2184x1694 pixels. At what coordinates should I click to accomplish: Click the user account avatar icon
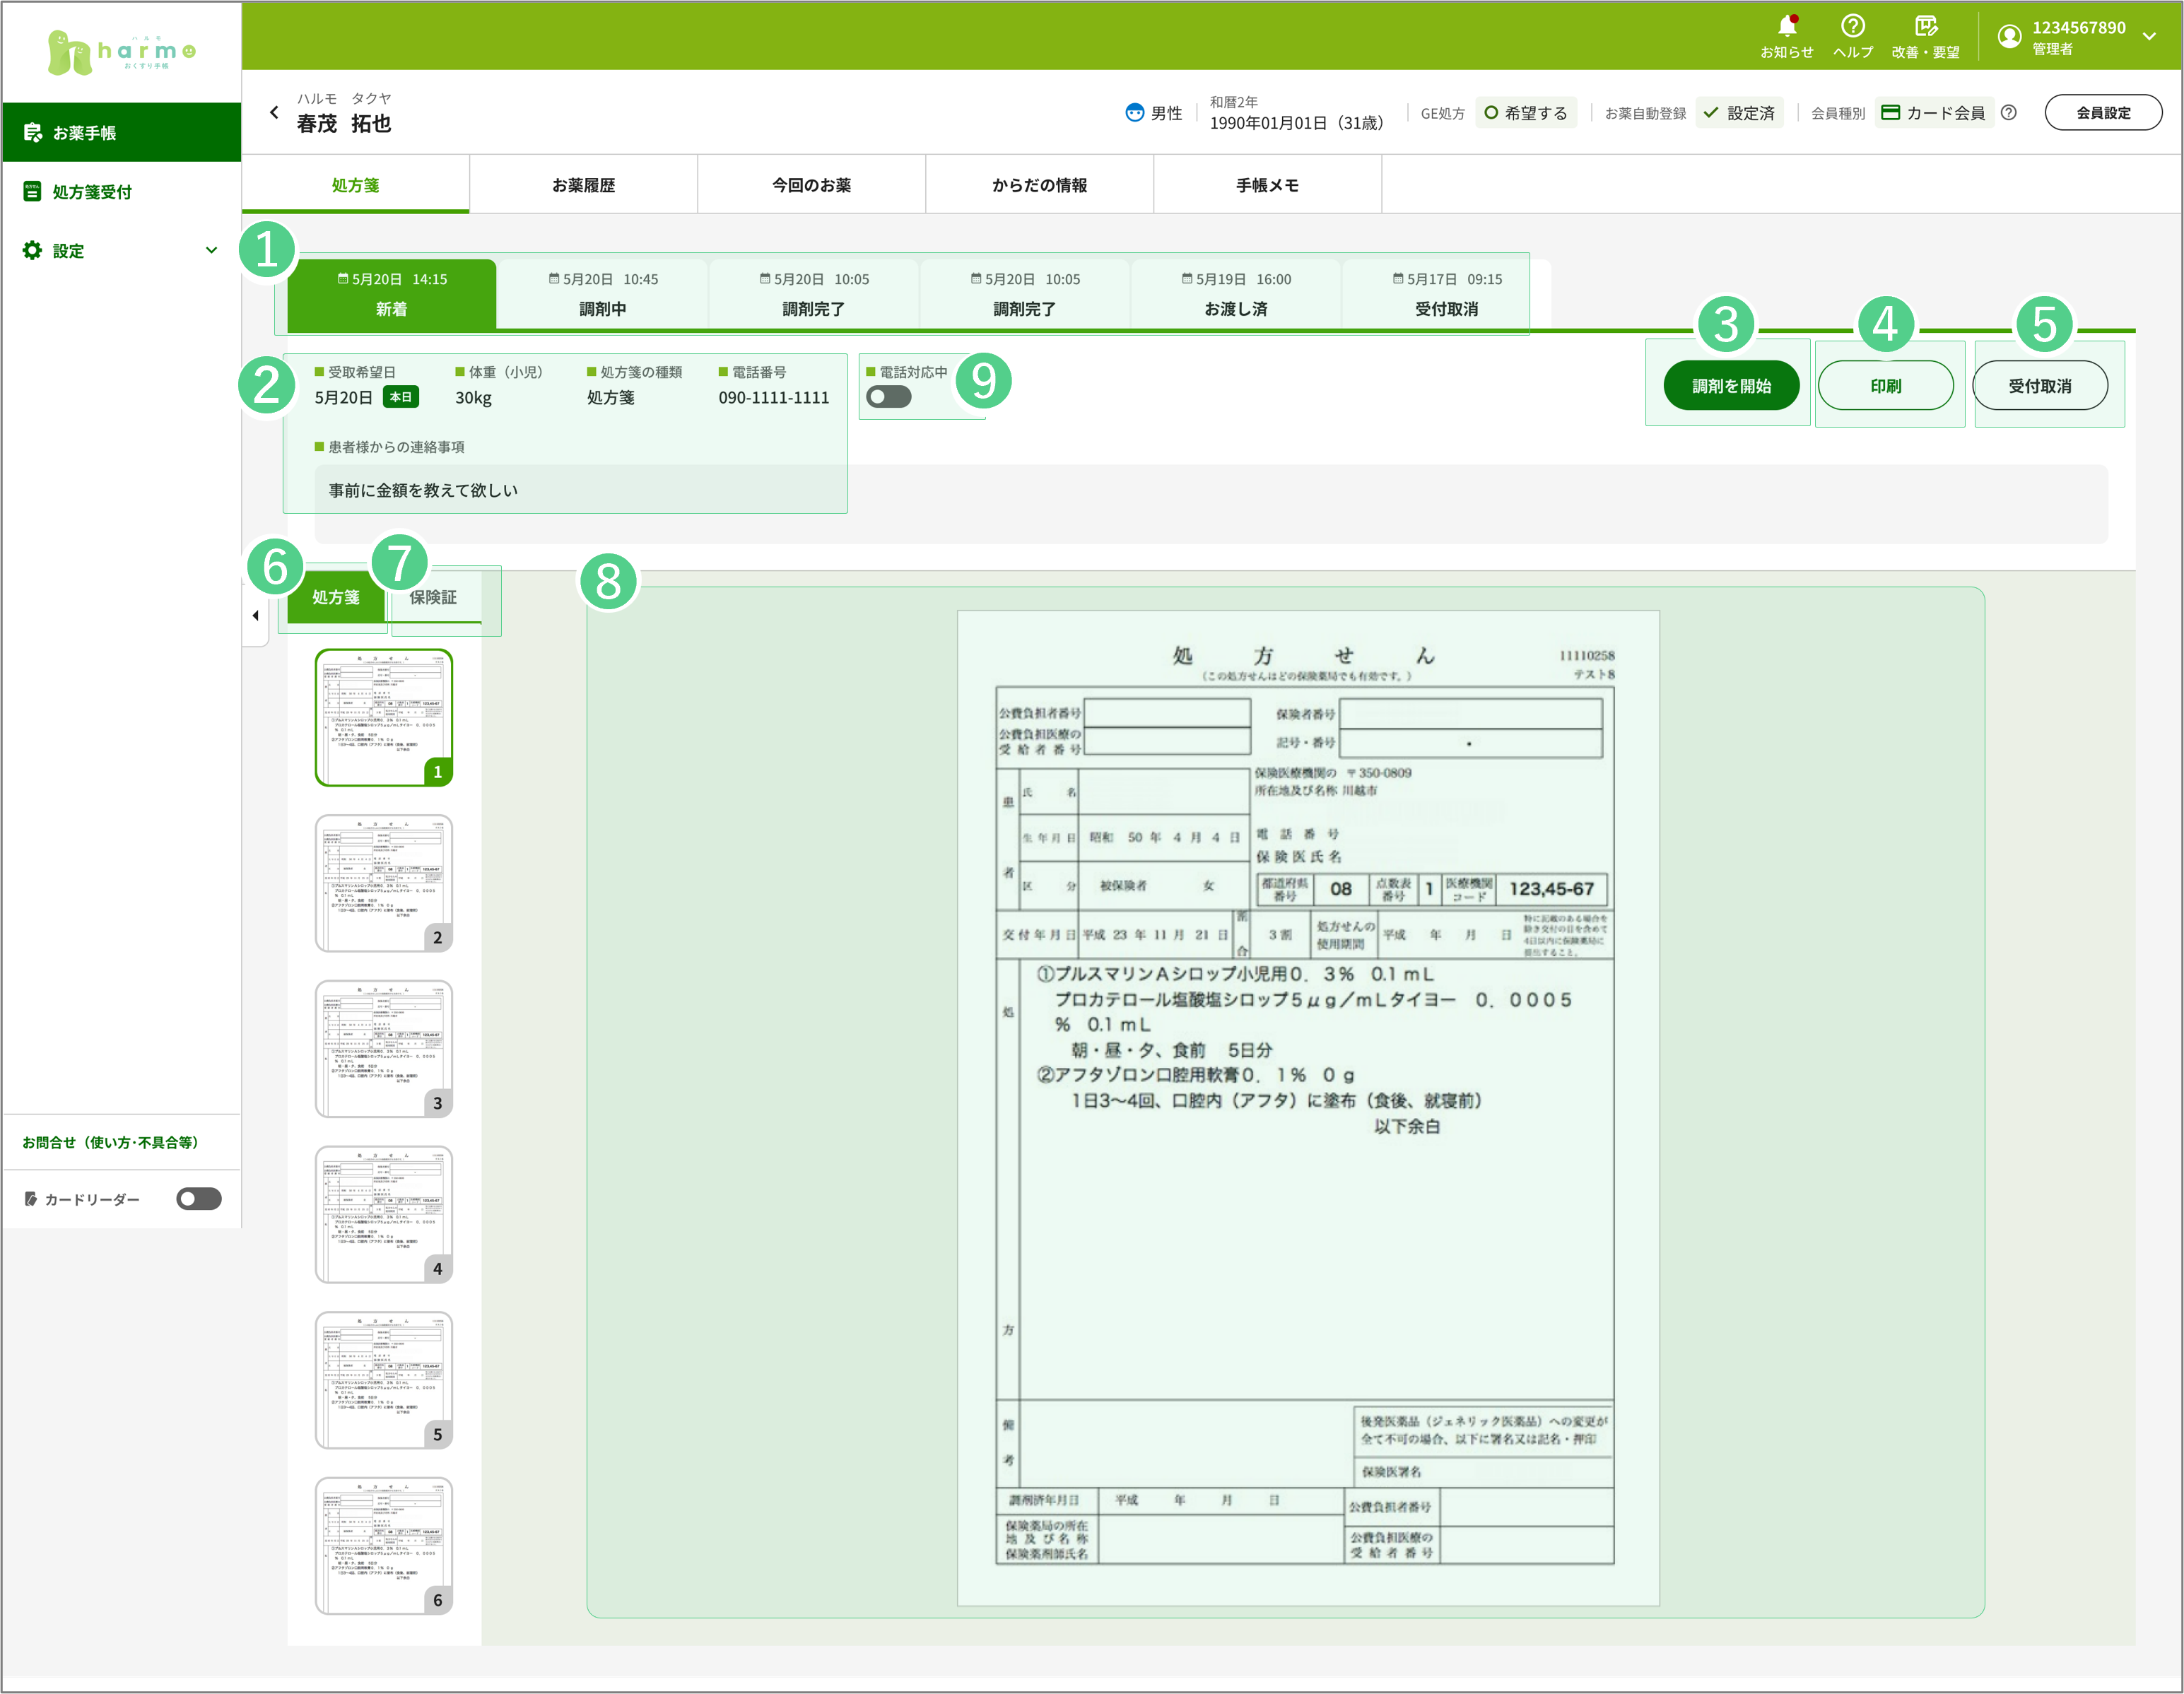[x=2009, y=36]
